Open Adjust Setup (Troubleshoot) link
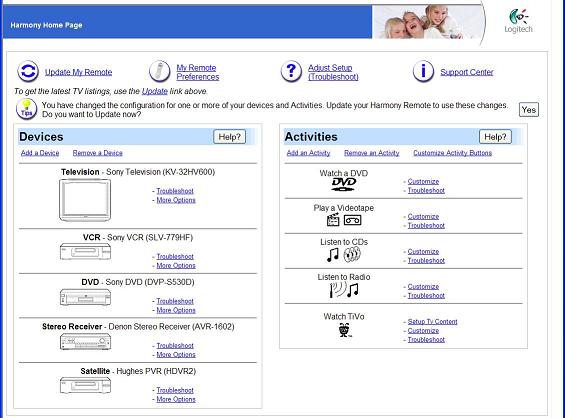565x418 pixels. click(333, 72)
